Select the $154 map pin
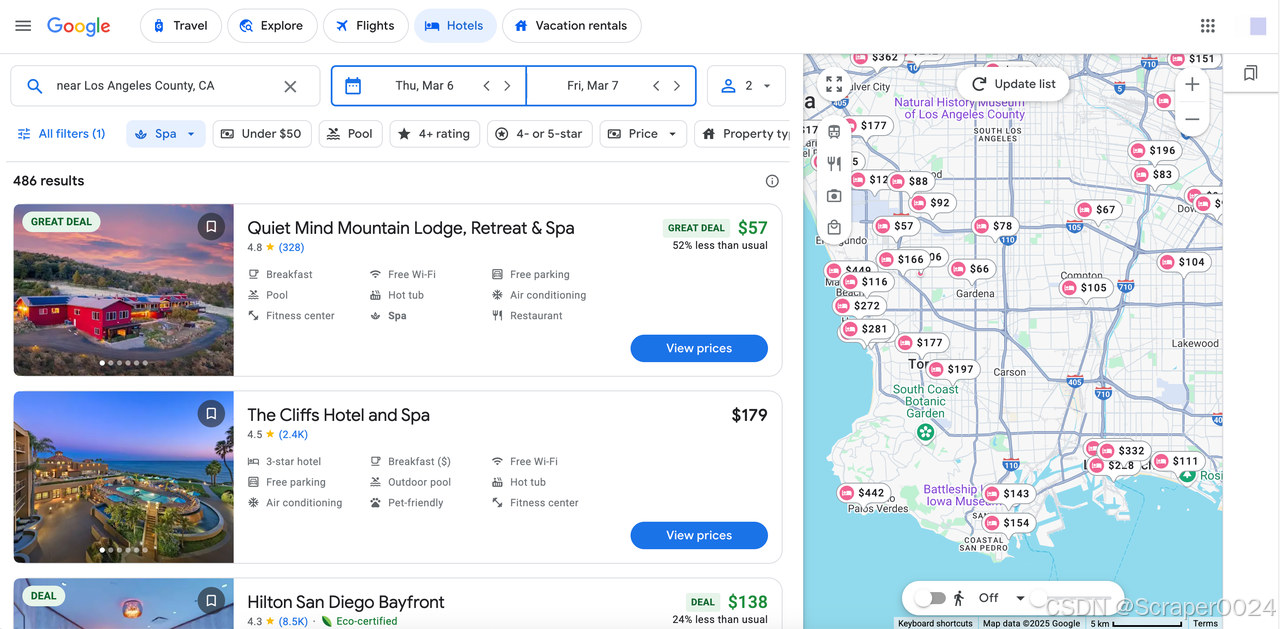 click(x=1006, y=523)
